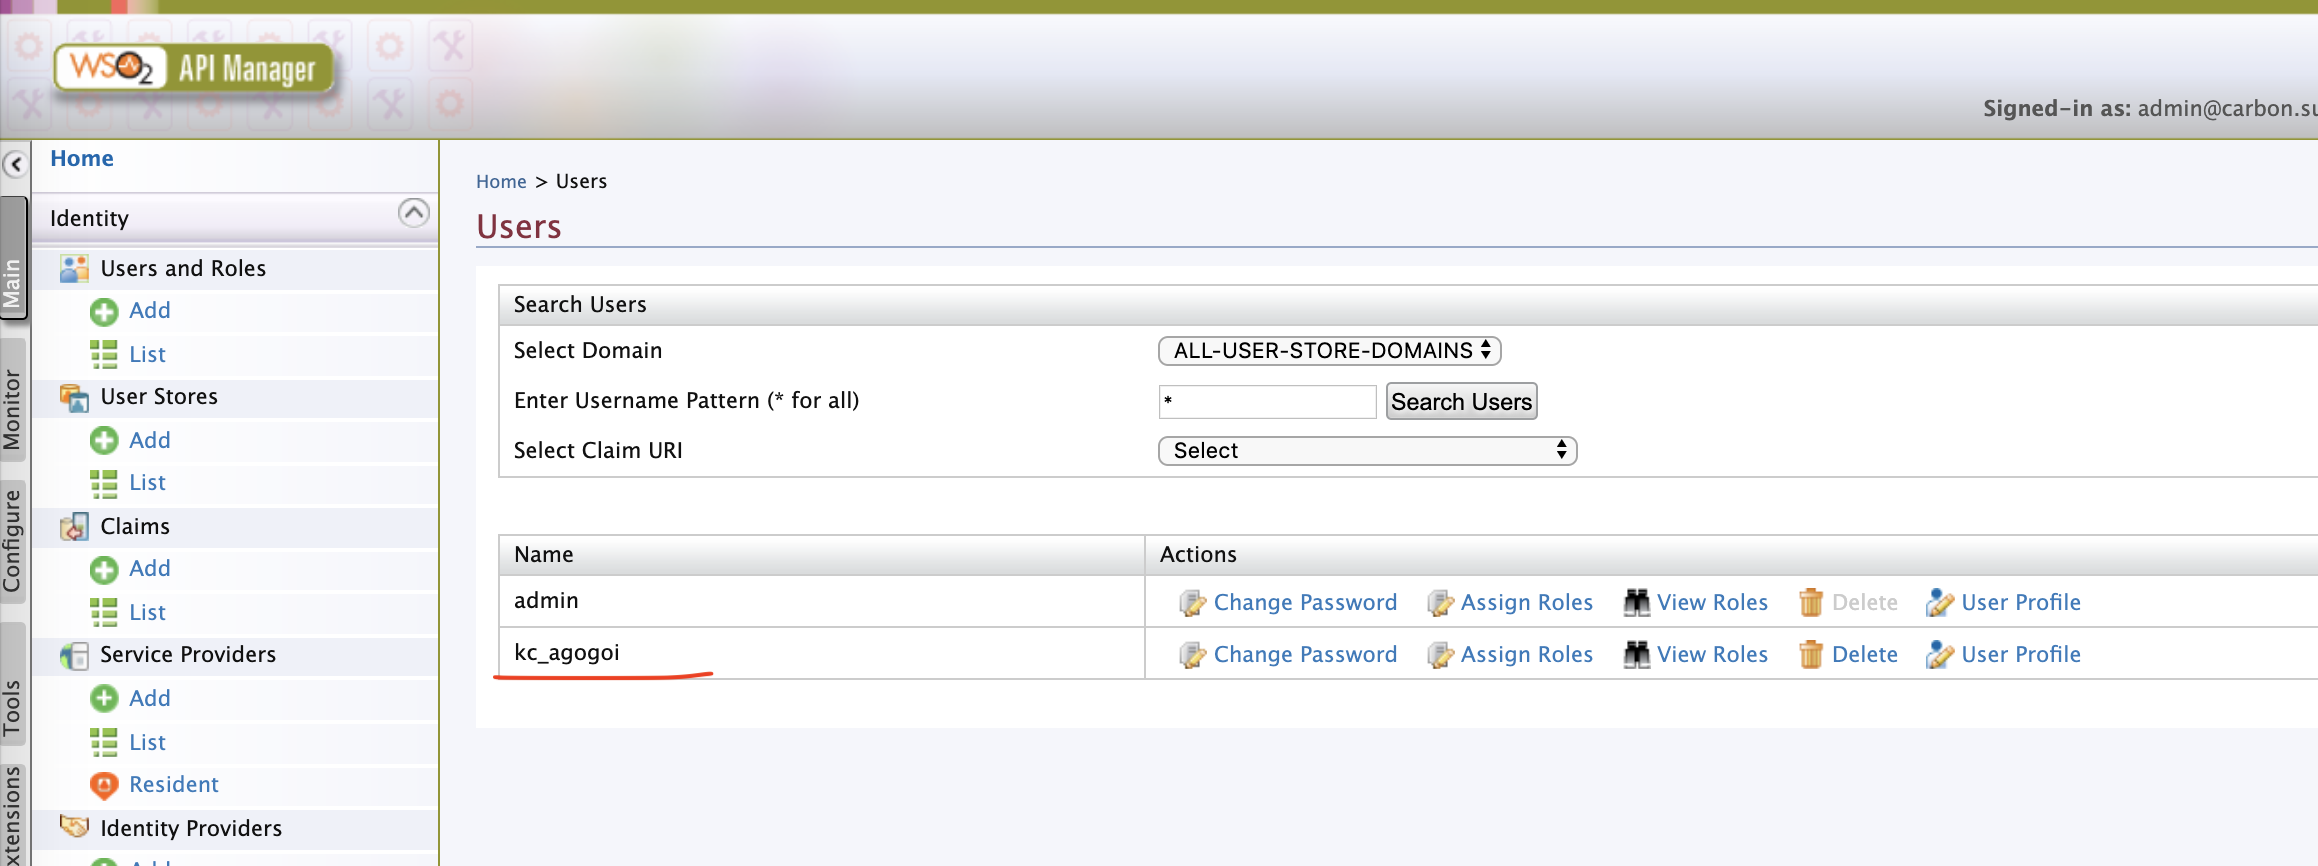This screenshot has height=866, width=2318.
Task: Switch to the Monitor side tab
Action: click(x=13, y=409)
